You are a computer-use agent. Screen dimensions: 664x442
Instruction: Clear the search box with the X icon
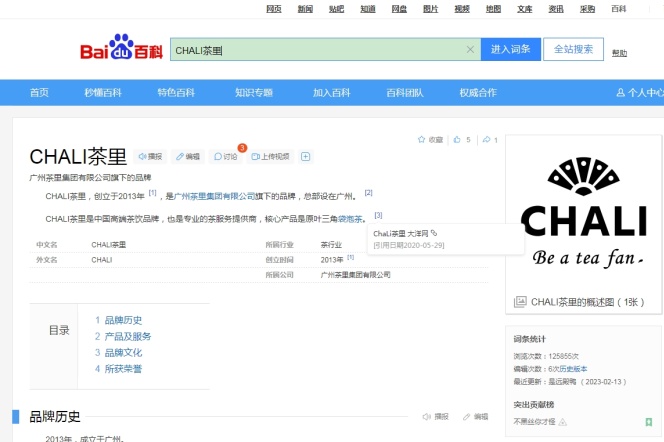click(x=470, y=50)
